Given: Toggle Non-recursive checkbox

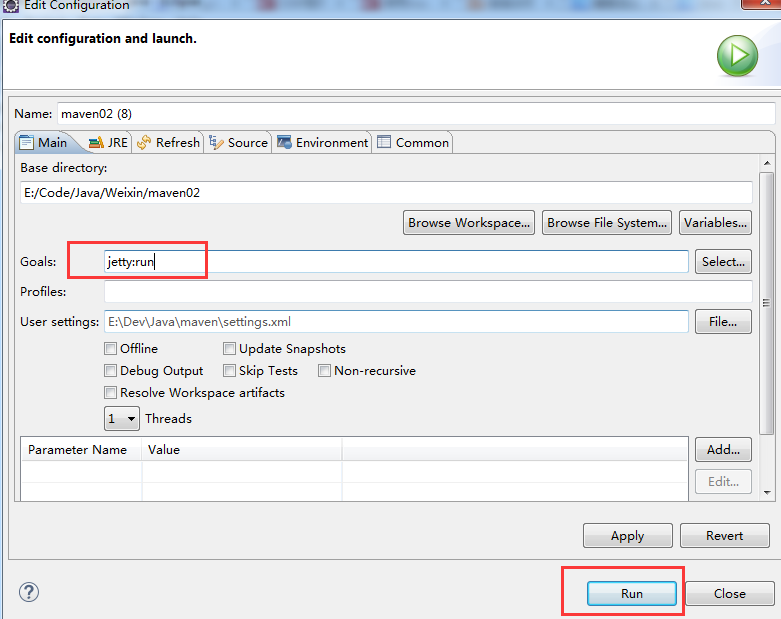Looking at the screenshot, I should [x=324, y=371].
